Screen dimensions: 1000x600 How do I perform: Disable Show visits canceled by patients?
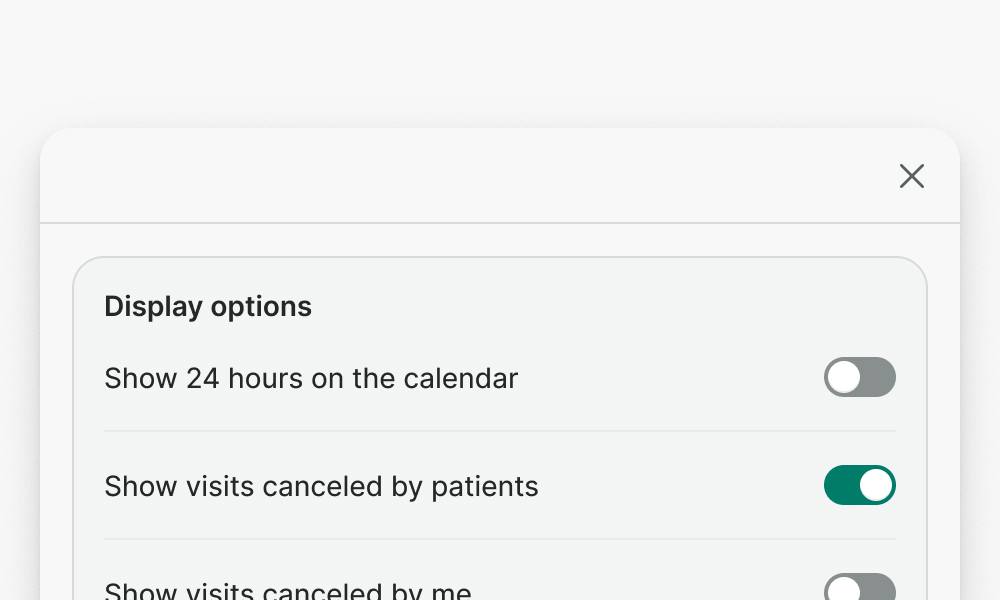tap(859, 485)
